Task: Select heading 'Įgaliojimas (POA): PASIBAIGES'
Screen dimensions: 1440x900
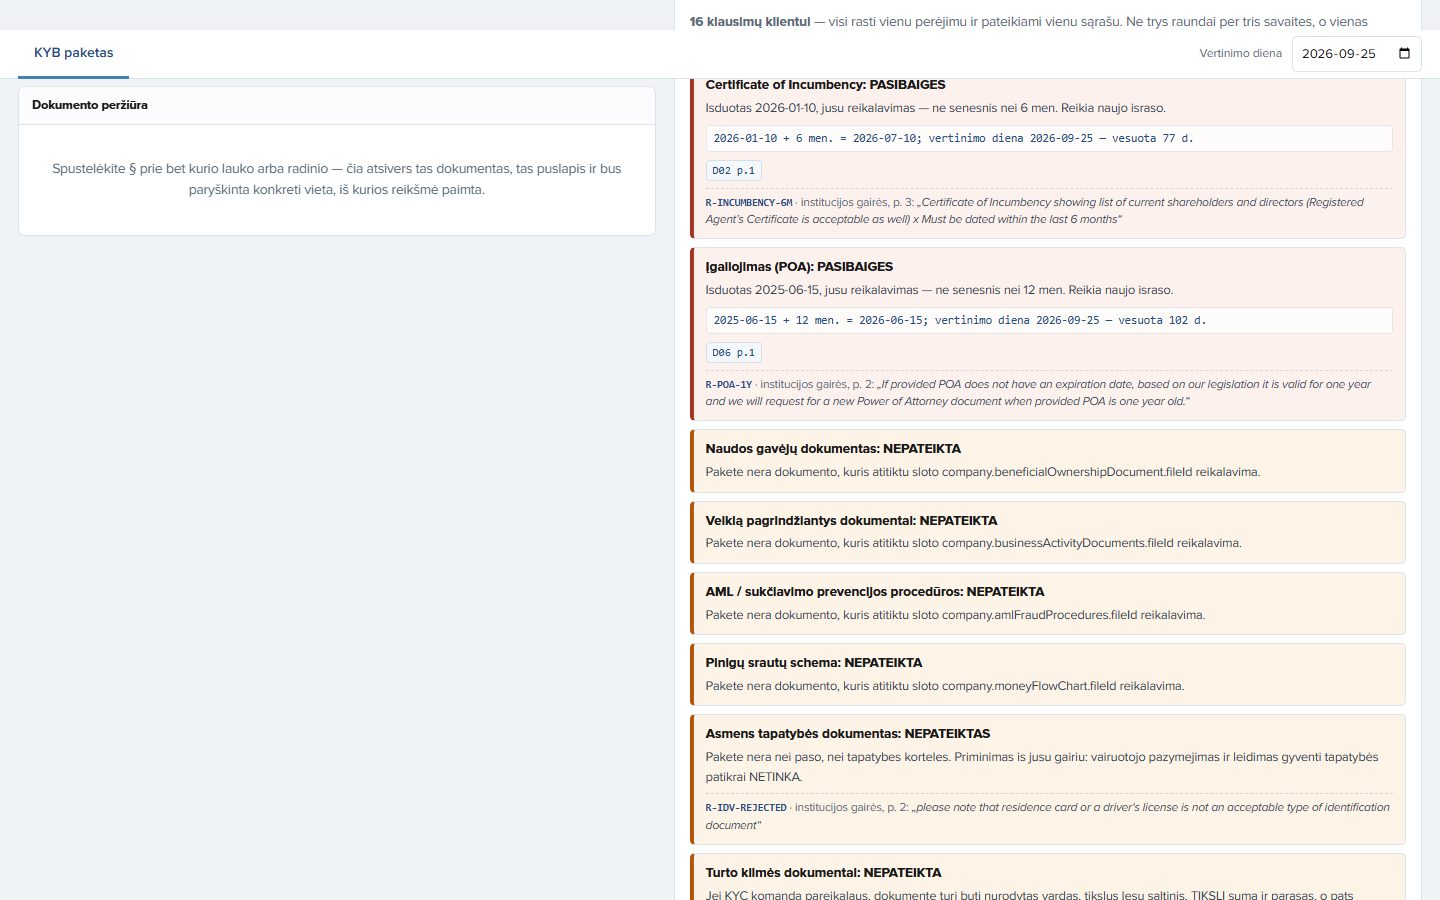Action: tap(799, 267)
